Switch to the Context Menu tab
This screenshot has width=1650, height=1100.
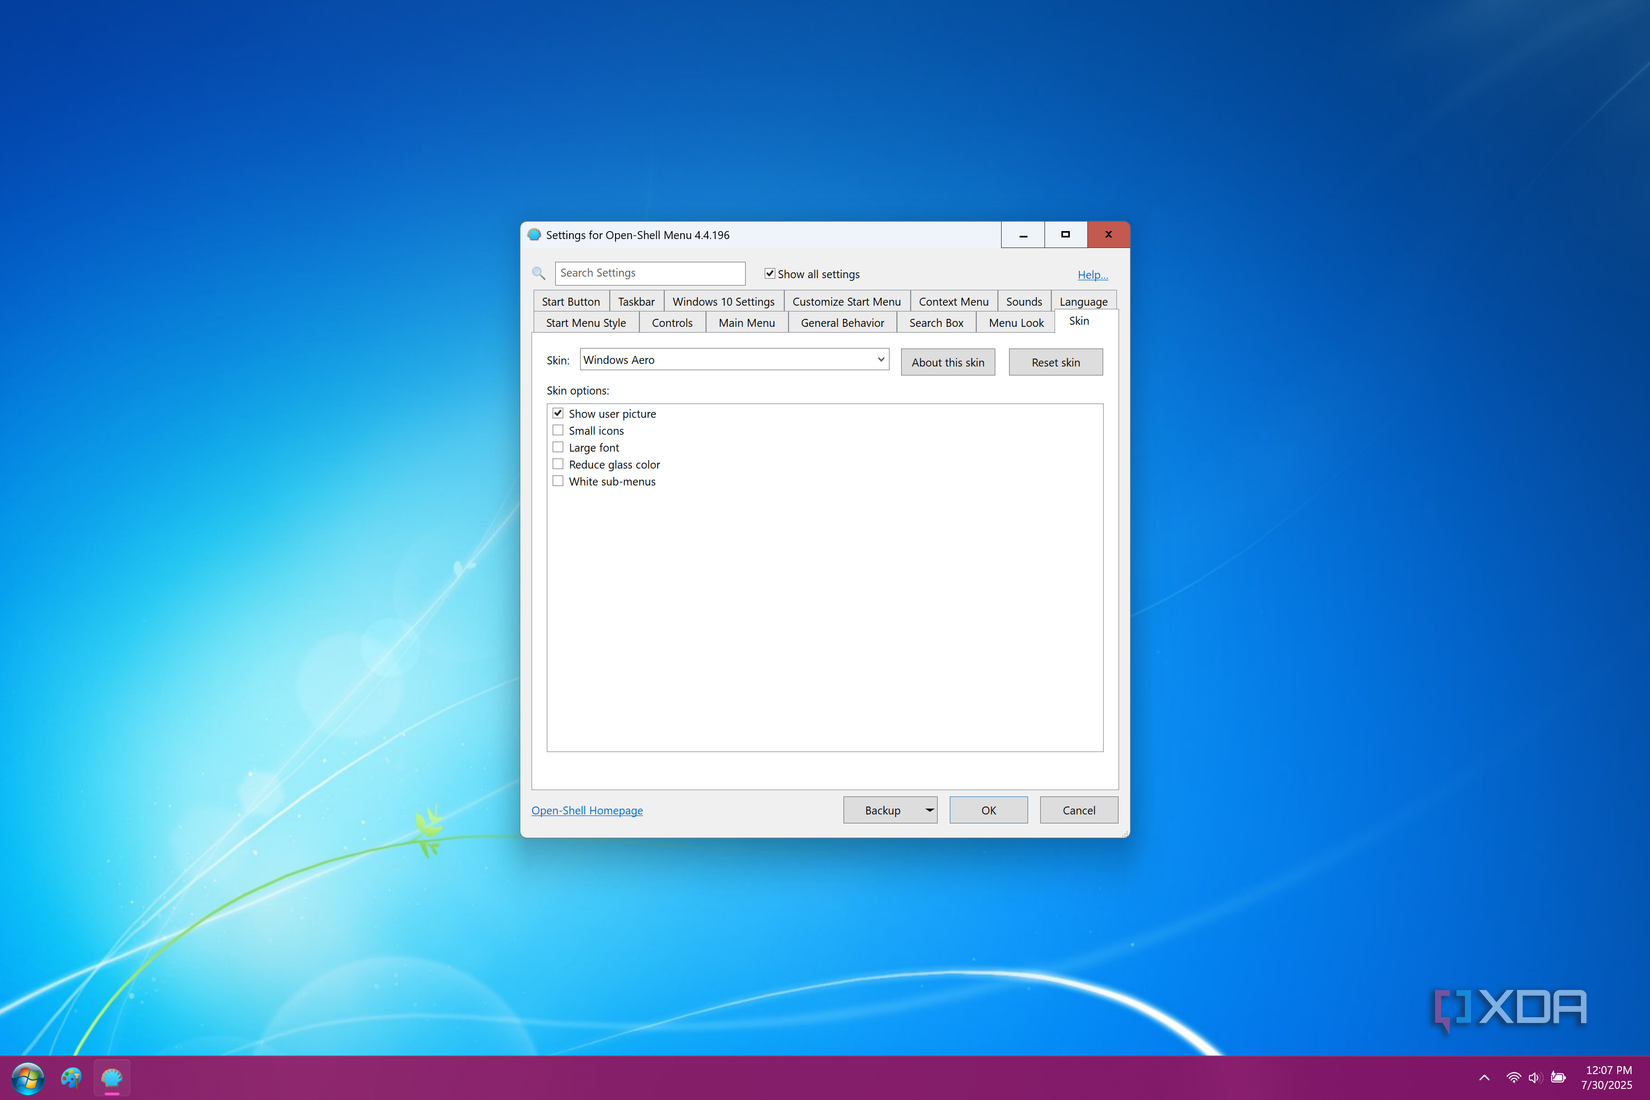click(x=953, y=302)
